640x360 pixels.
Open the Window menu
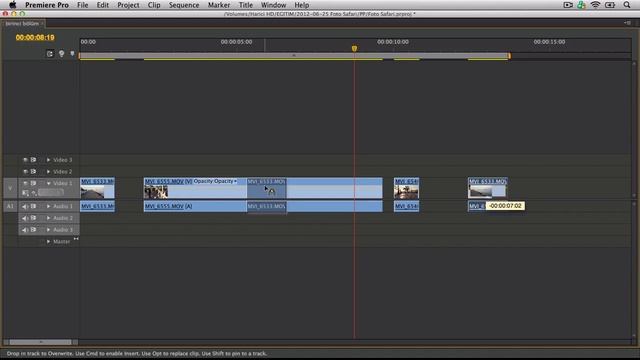273,5
